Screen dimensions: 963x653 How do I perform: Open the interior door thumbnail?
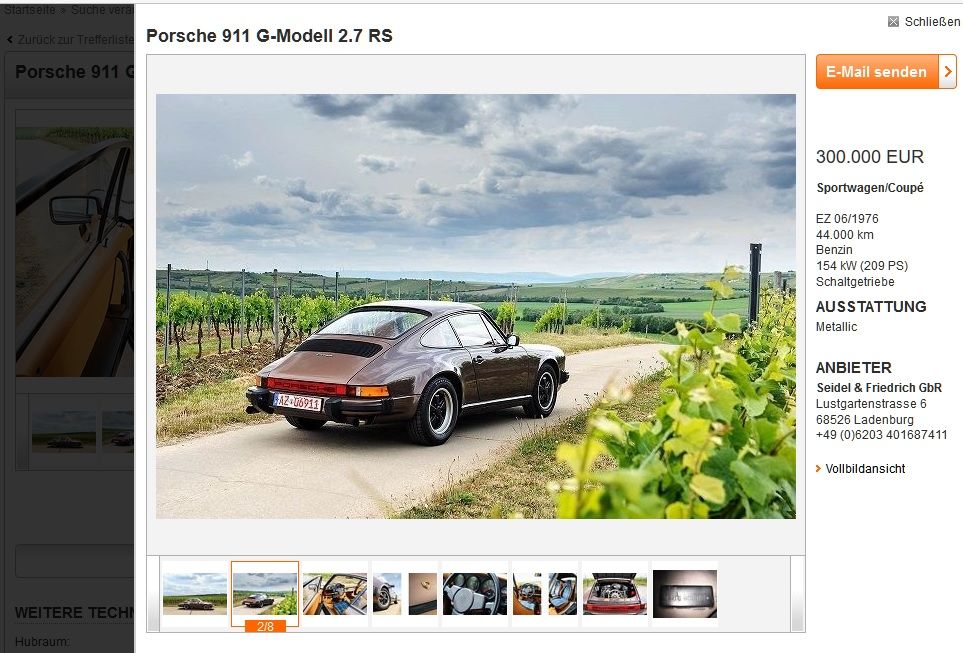tap(335, 593)
